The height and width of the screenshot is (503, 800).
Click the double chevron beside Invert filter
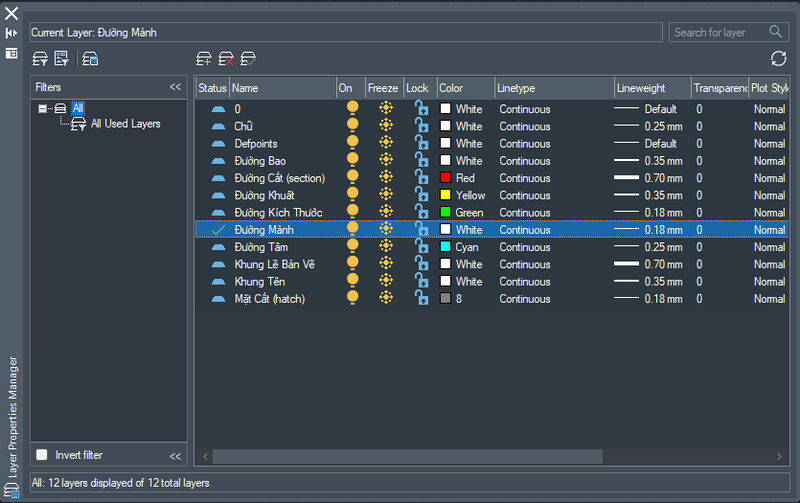176,457
